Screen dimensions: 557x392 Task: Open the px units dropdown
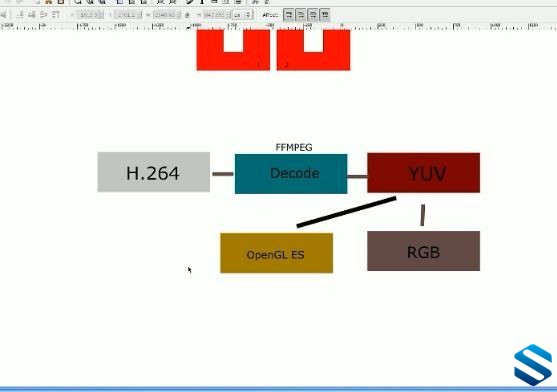click(x=243, y=15)
